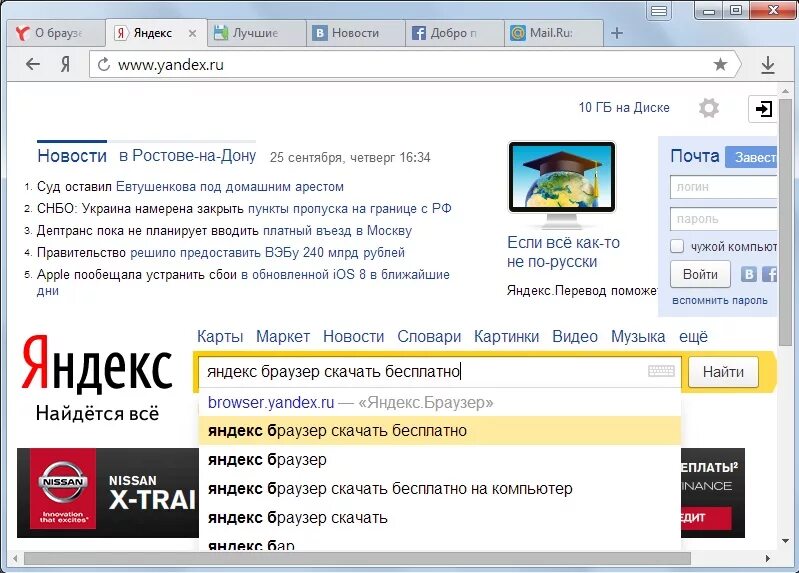Click the scroll right arrow at bottom
This screenshot has width=799, height=573.
click(767, 558)
